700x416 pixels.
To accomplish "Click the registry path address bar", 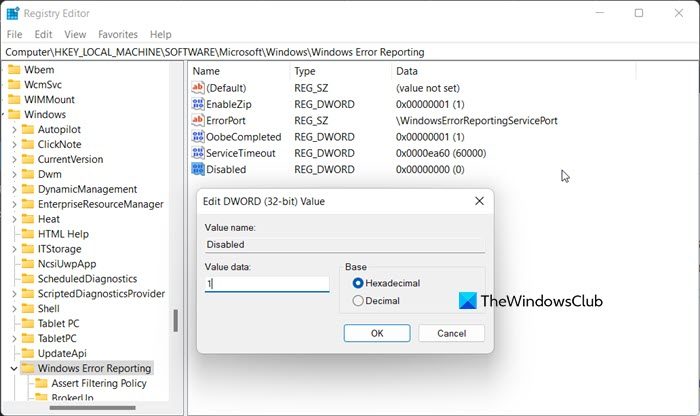I will 350,52.
